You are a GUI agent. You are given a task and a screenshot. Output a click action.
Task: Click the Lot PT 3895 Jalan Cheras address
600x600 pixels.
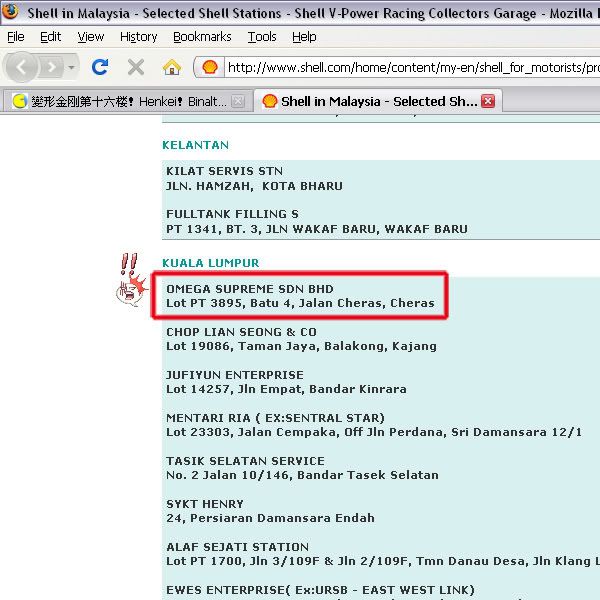300,303
